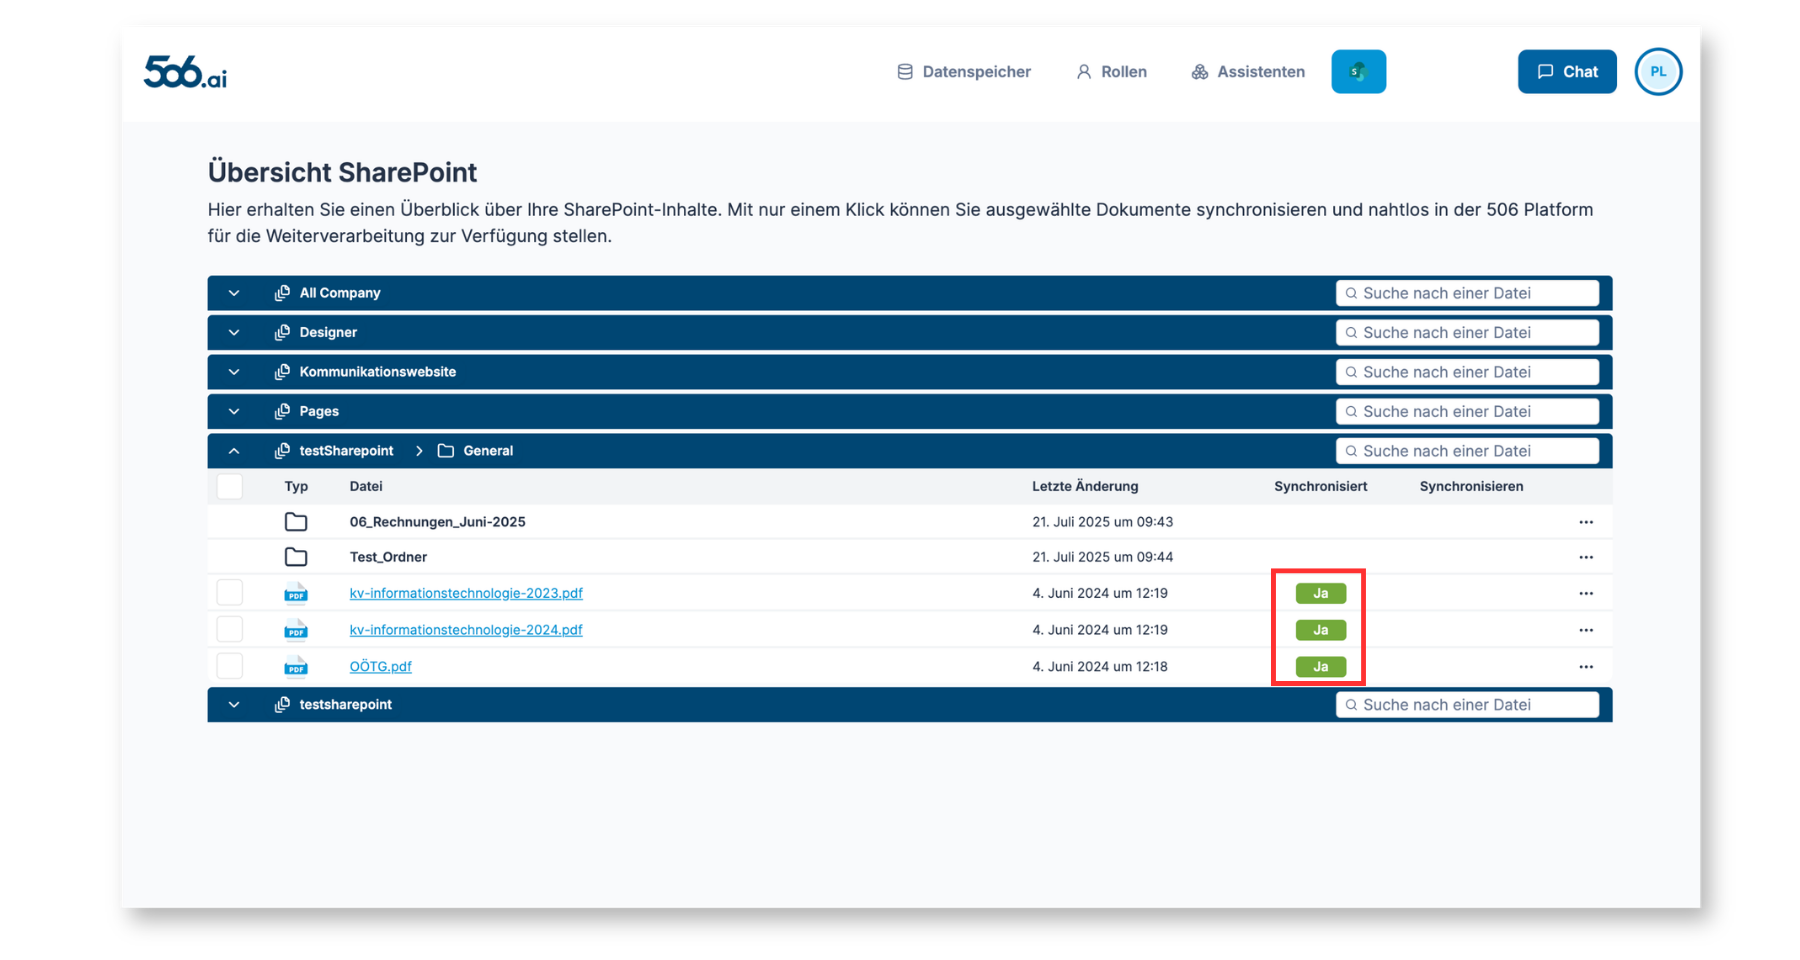Click the Letzte Änderung column header
Screen dimensions: 1800x960
pos(1085,486)
